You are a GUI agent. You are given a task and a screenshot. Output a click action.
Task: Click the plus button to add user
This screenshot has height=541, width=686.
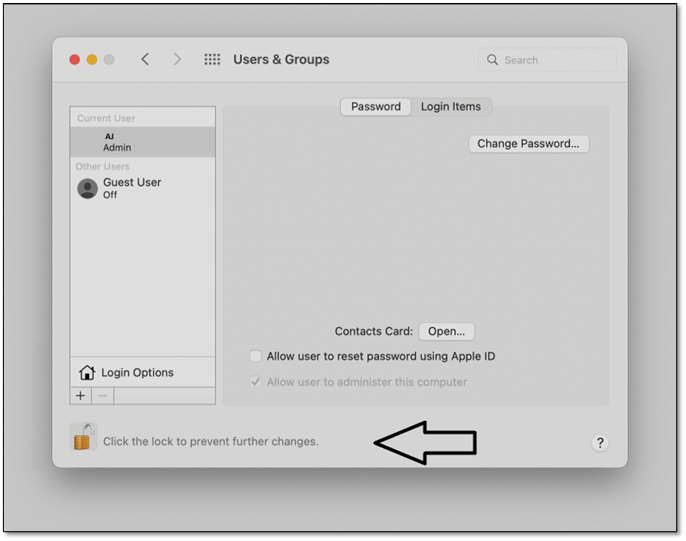tap(81, 396)
